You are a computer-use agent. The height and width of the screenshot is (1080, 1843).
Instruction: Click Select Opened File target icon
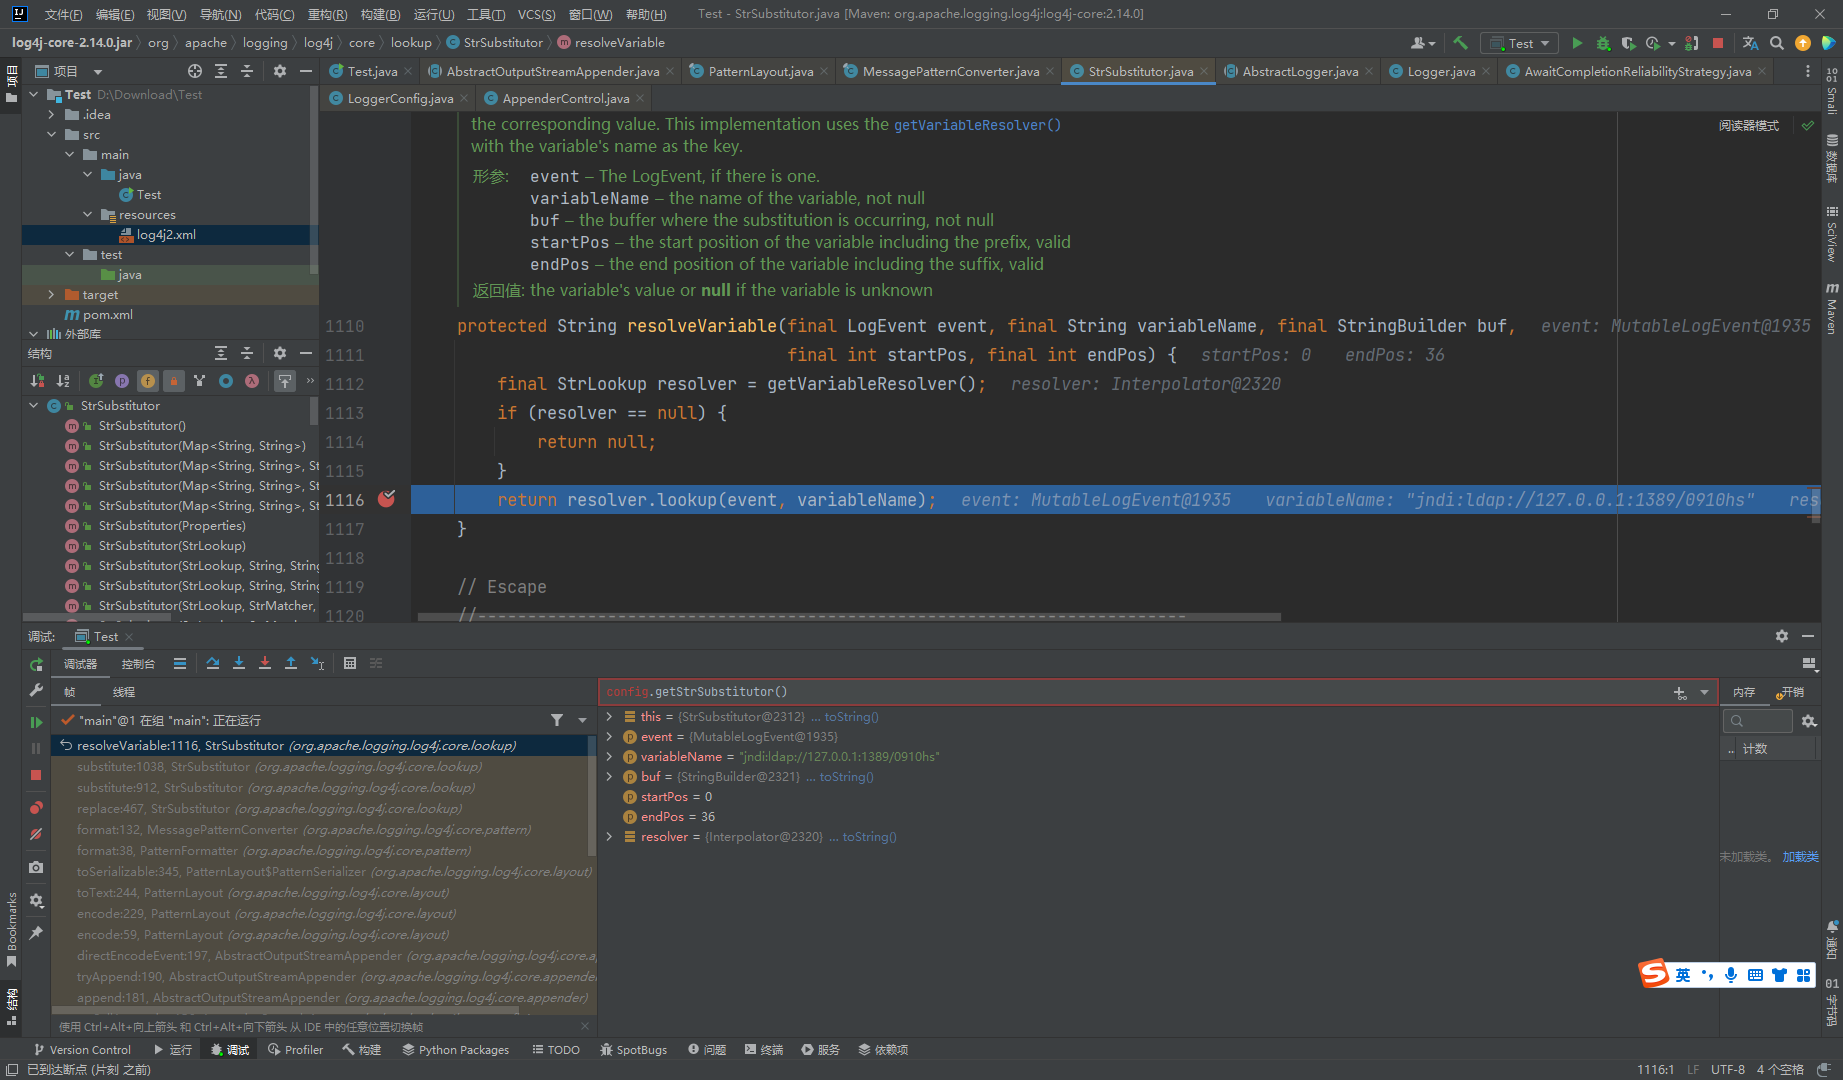(195, 71)
